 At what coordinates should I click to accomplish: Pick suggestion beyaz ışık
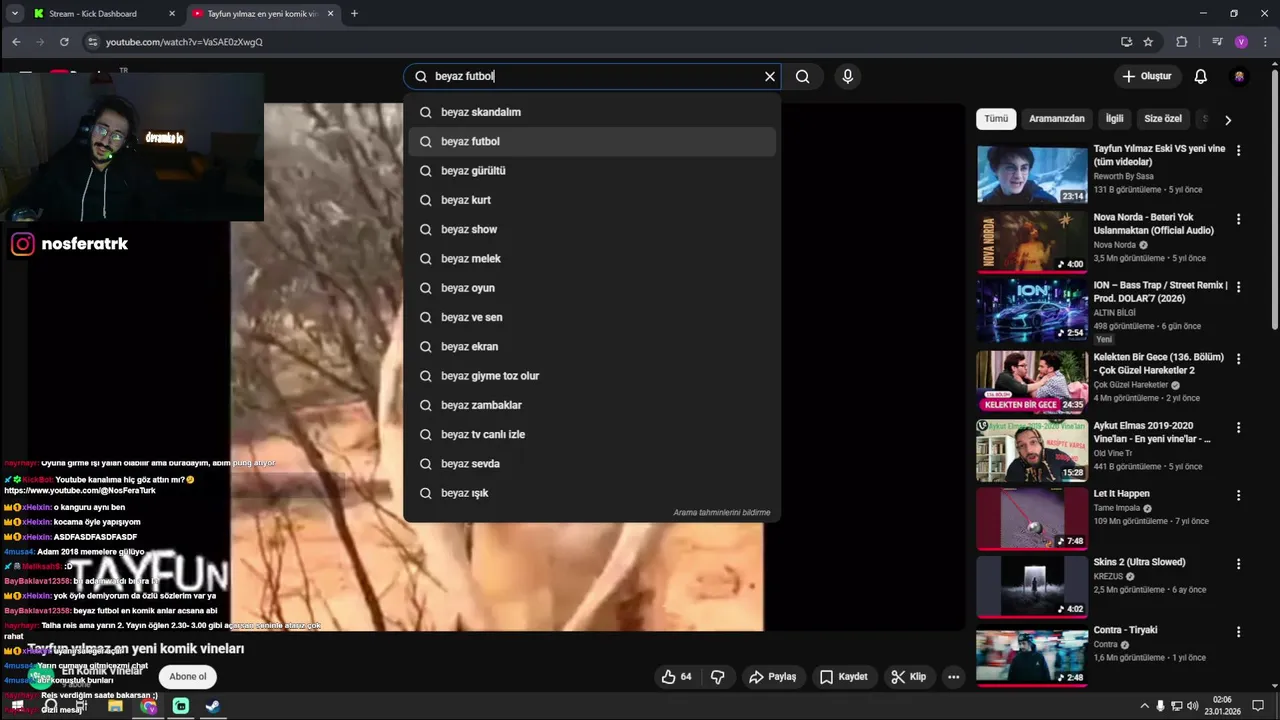coord(592,493)
